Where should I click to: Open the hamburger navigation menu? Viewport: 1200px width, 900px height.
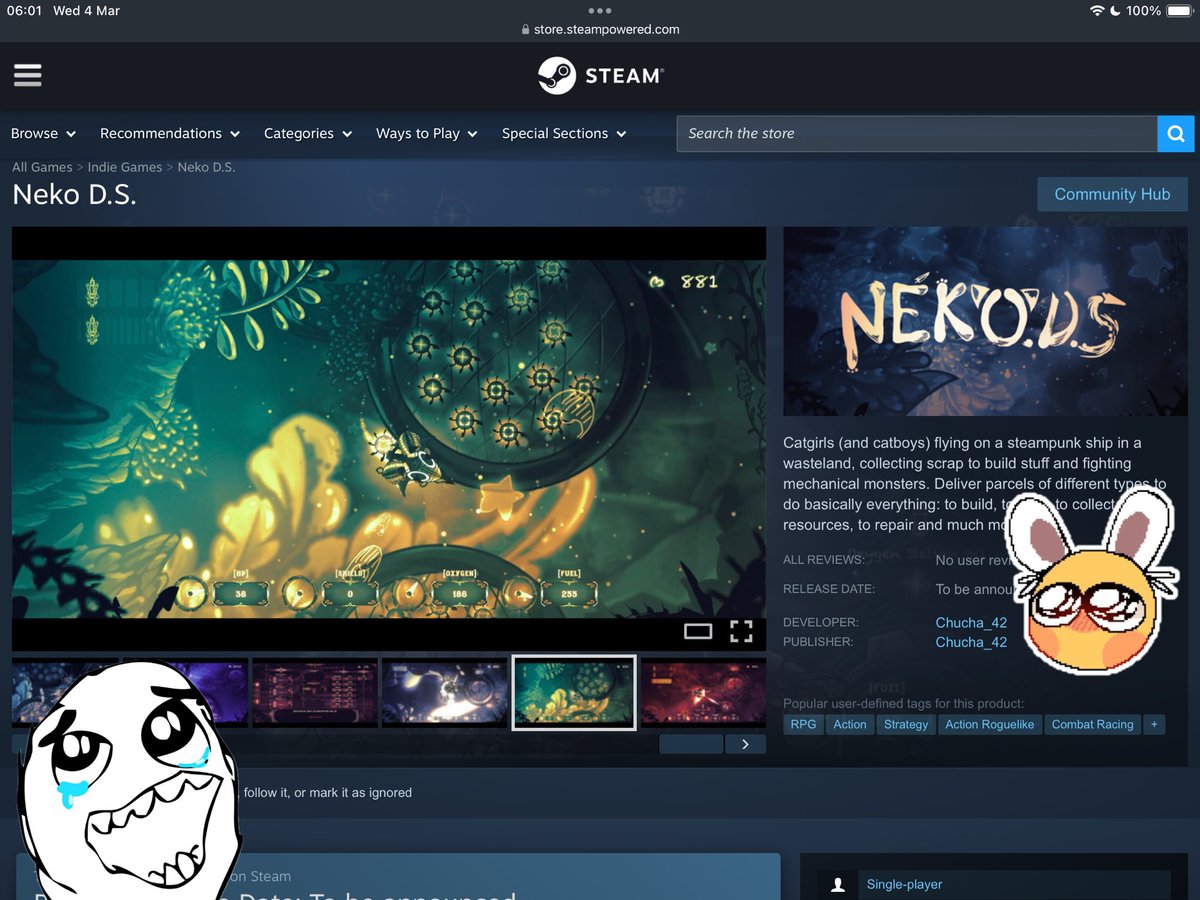[x=28, y=75]
